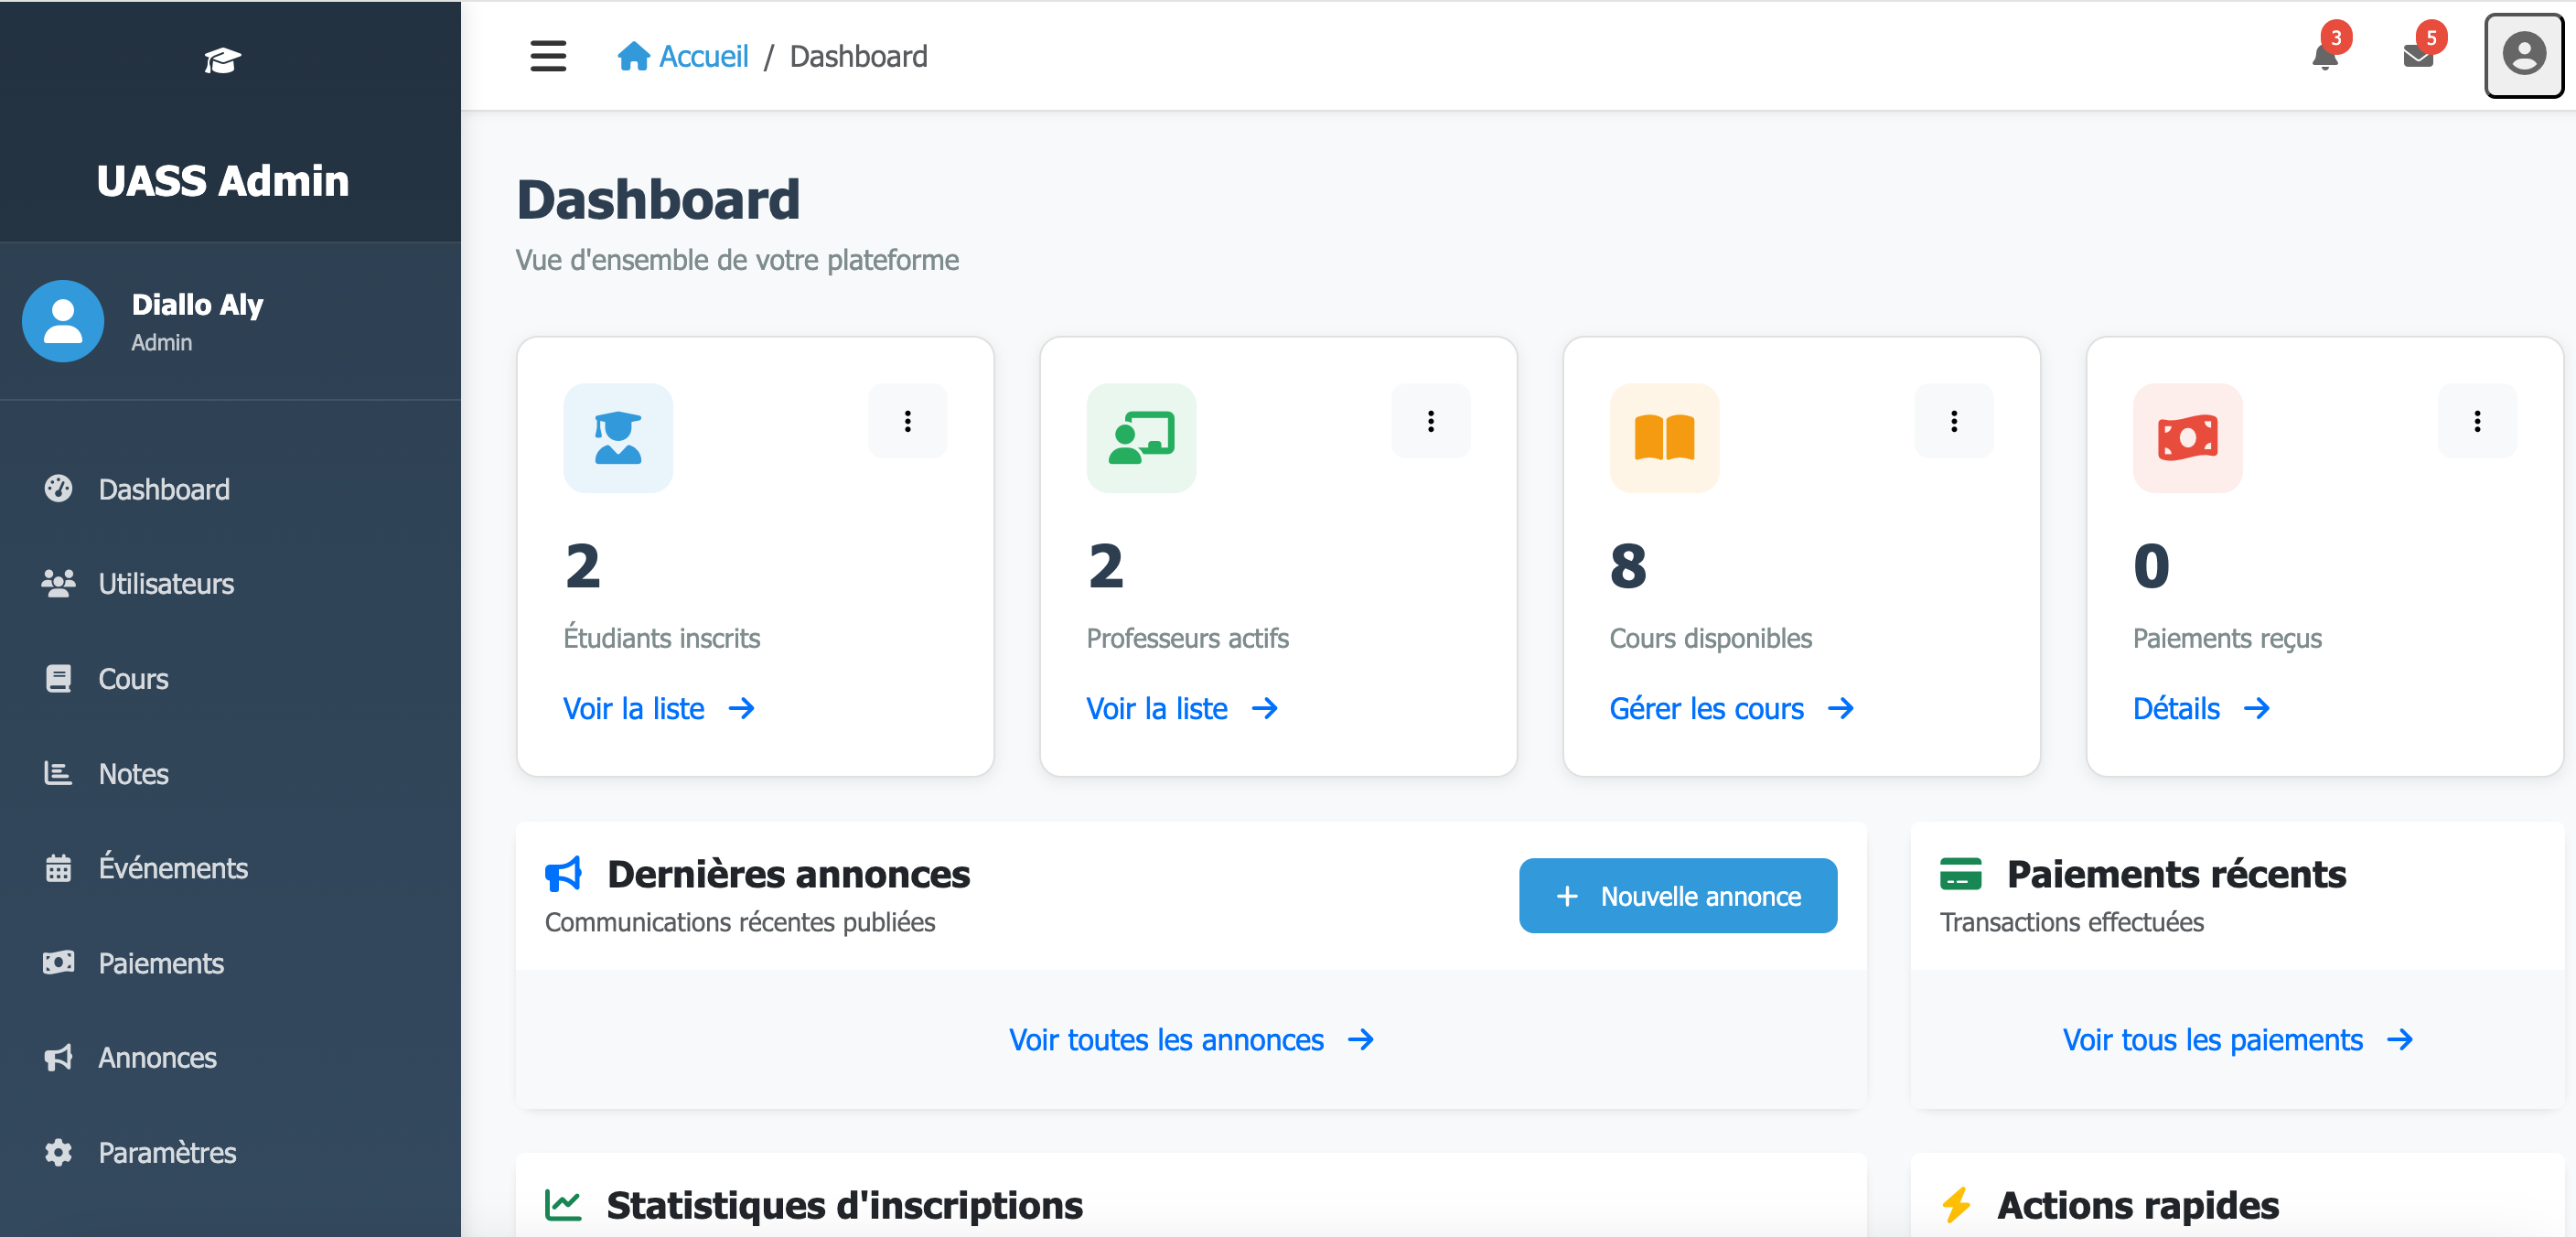Open kebab menu on Étudiants inscrits card
Viewport: 2576px width, 1237px height.
(907, 421)
